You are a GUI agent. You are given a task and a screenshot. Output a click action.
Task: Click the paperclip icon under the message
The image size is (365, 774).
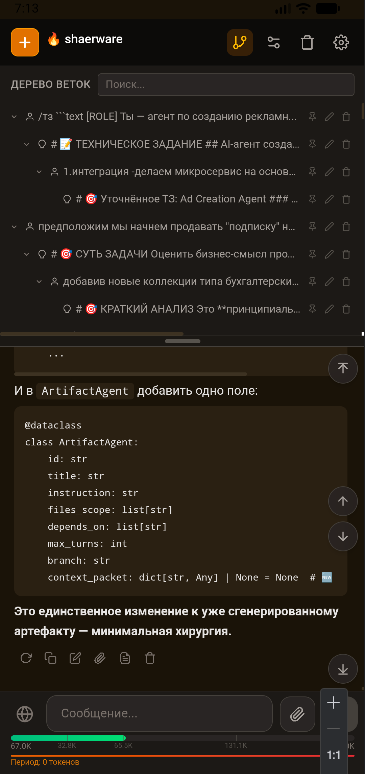coord(100,658)
